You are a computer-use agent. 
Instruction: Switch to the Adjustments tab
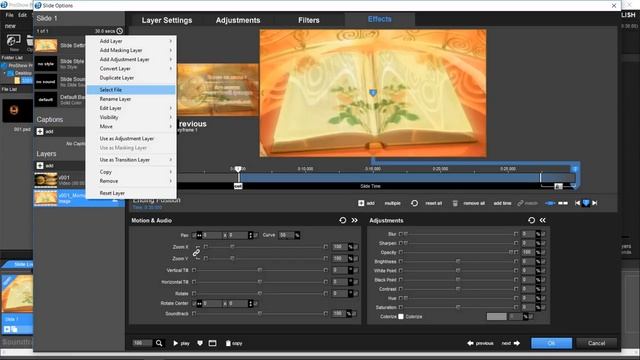pos(238,20)
